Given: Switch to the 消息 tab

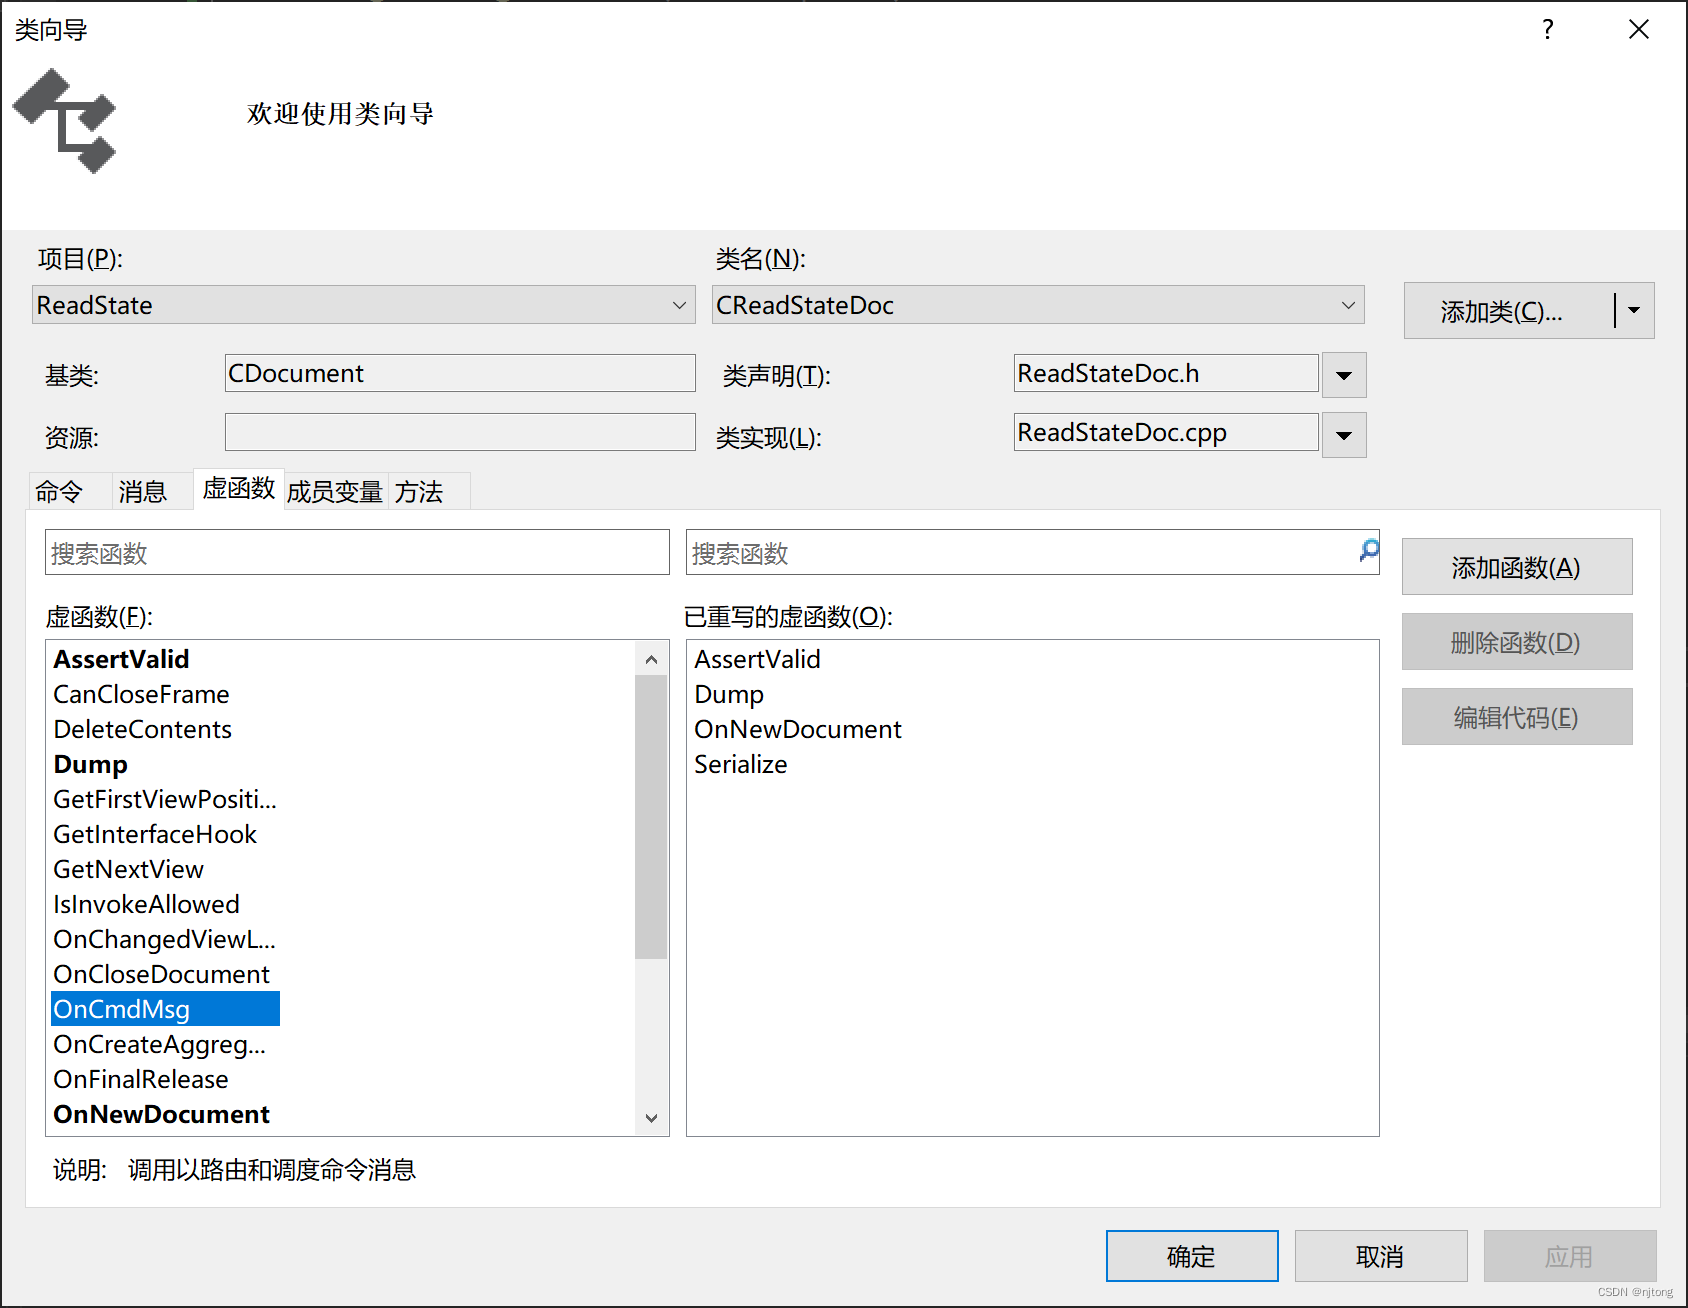Looking at the screenshot, I should click(143, 490).
